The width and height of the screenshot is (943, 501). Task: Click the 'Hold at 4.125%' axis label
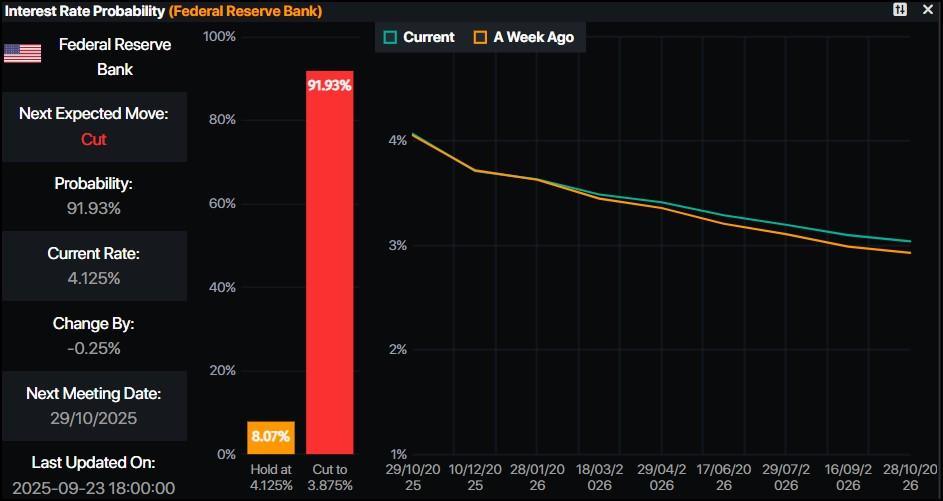[x=270, y=477]
